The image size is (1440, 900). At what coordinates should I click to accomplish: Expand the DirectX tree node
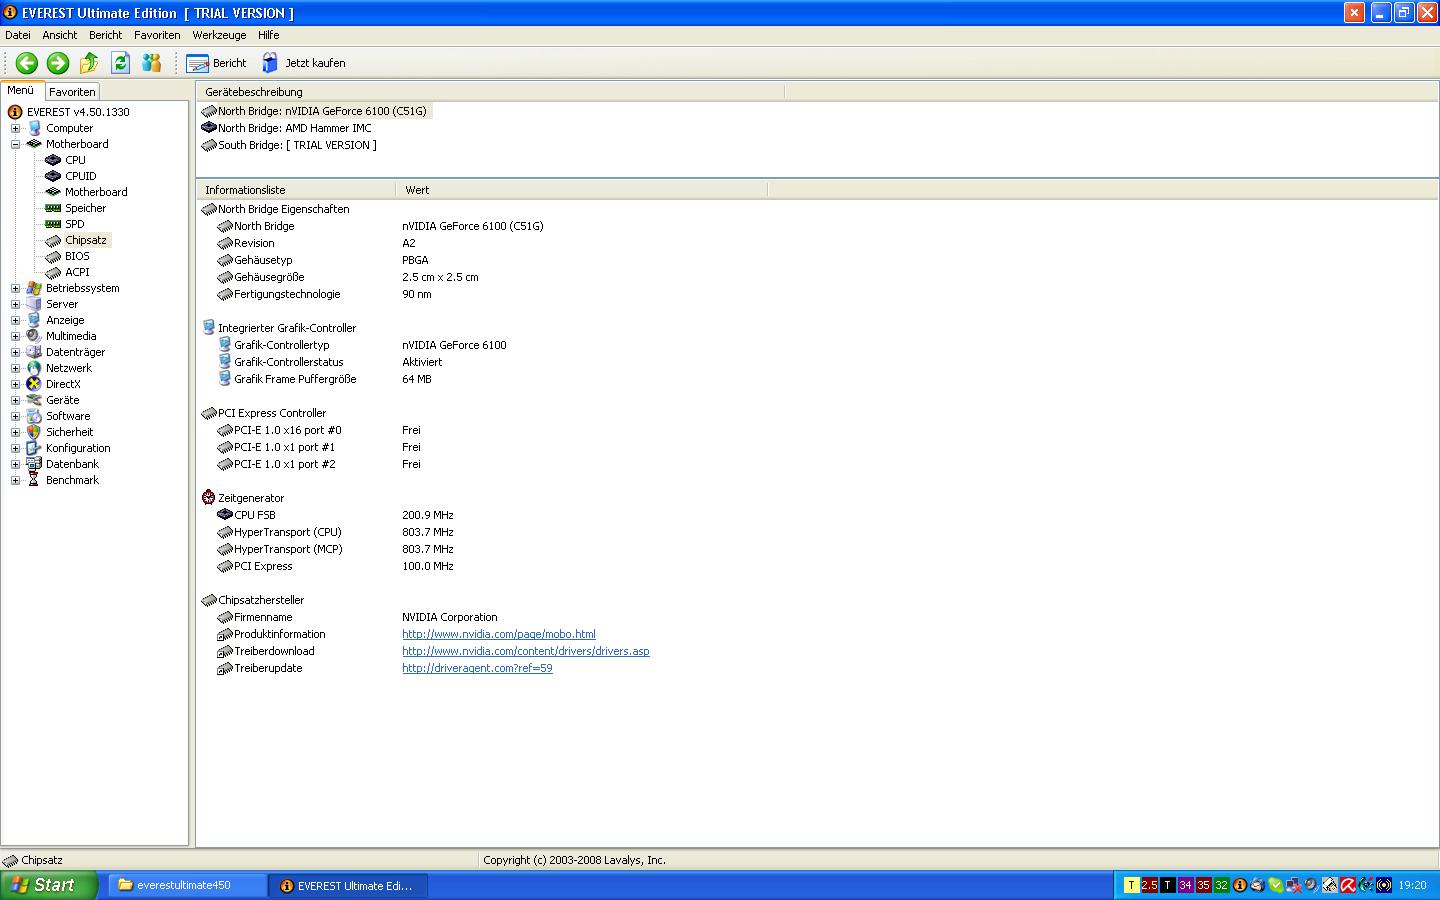pos(15,384)
